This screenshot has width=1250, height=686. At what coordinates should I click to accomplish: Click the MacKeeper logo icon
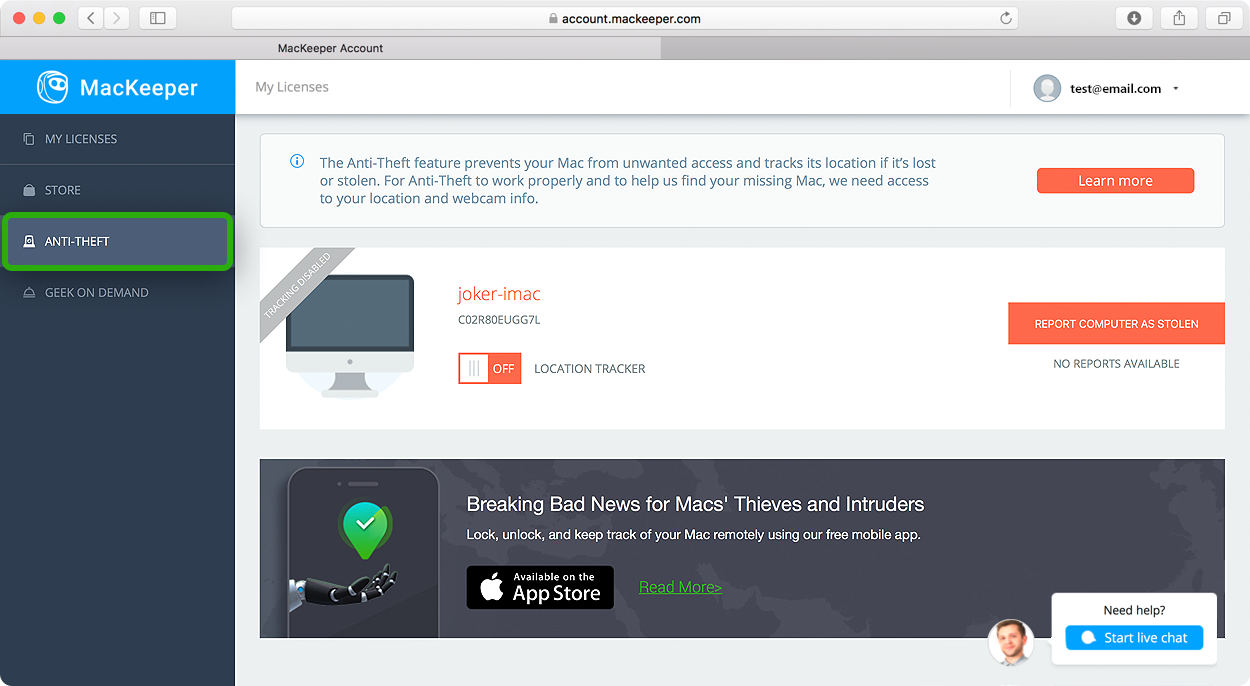click(x=53, y=87)
